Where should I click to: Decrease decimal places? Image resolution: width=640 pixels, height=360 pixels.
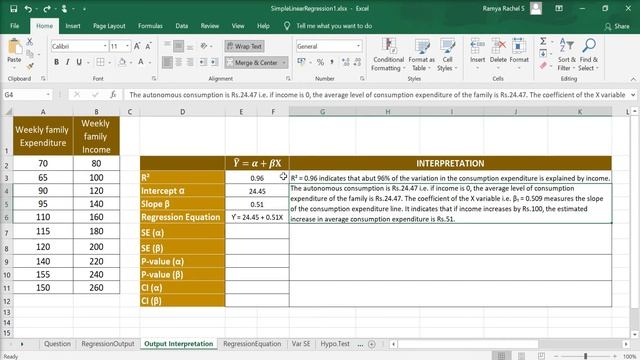358,62
